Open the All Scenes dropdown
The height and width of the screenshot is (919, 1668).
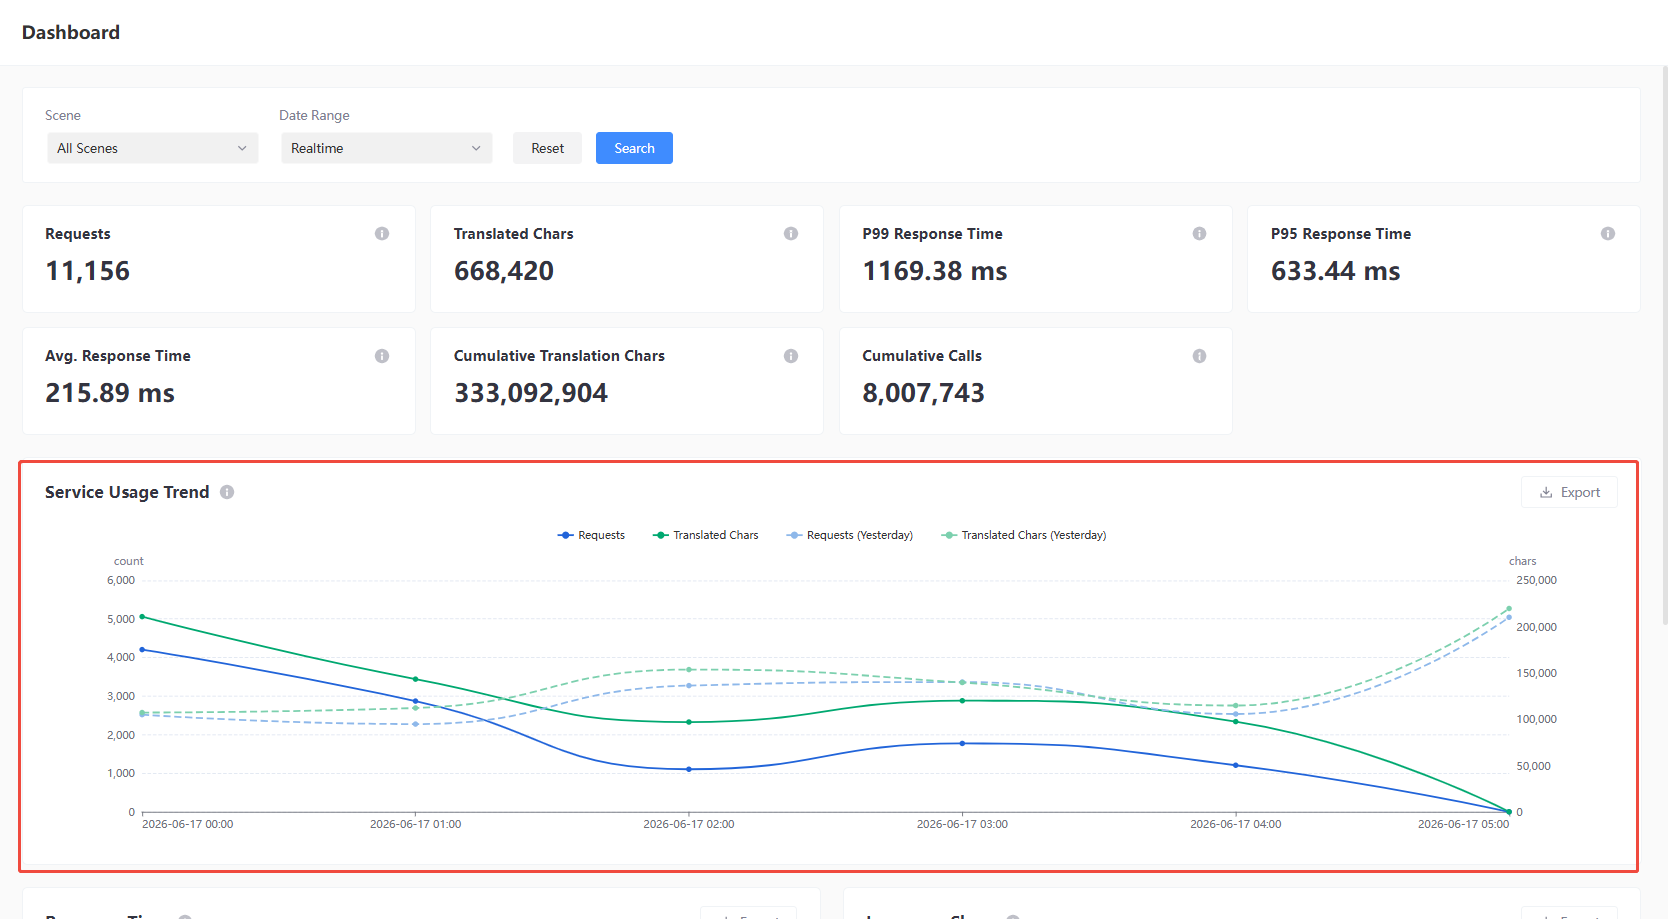pyautogui.click(x=152, y=148)
